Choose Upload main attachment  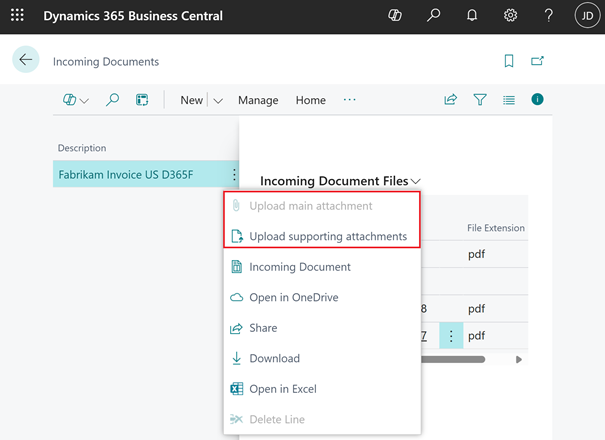point(322,206)
